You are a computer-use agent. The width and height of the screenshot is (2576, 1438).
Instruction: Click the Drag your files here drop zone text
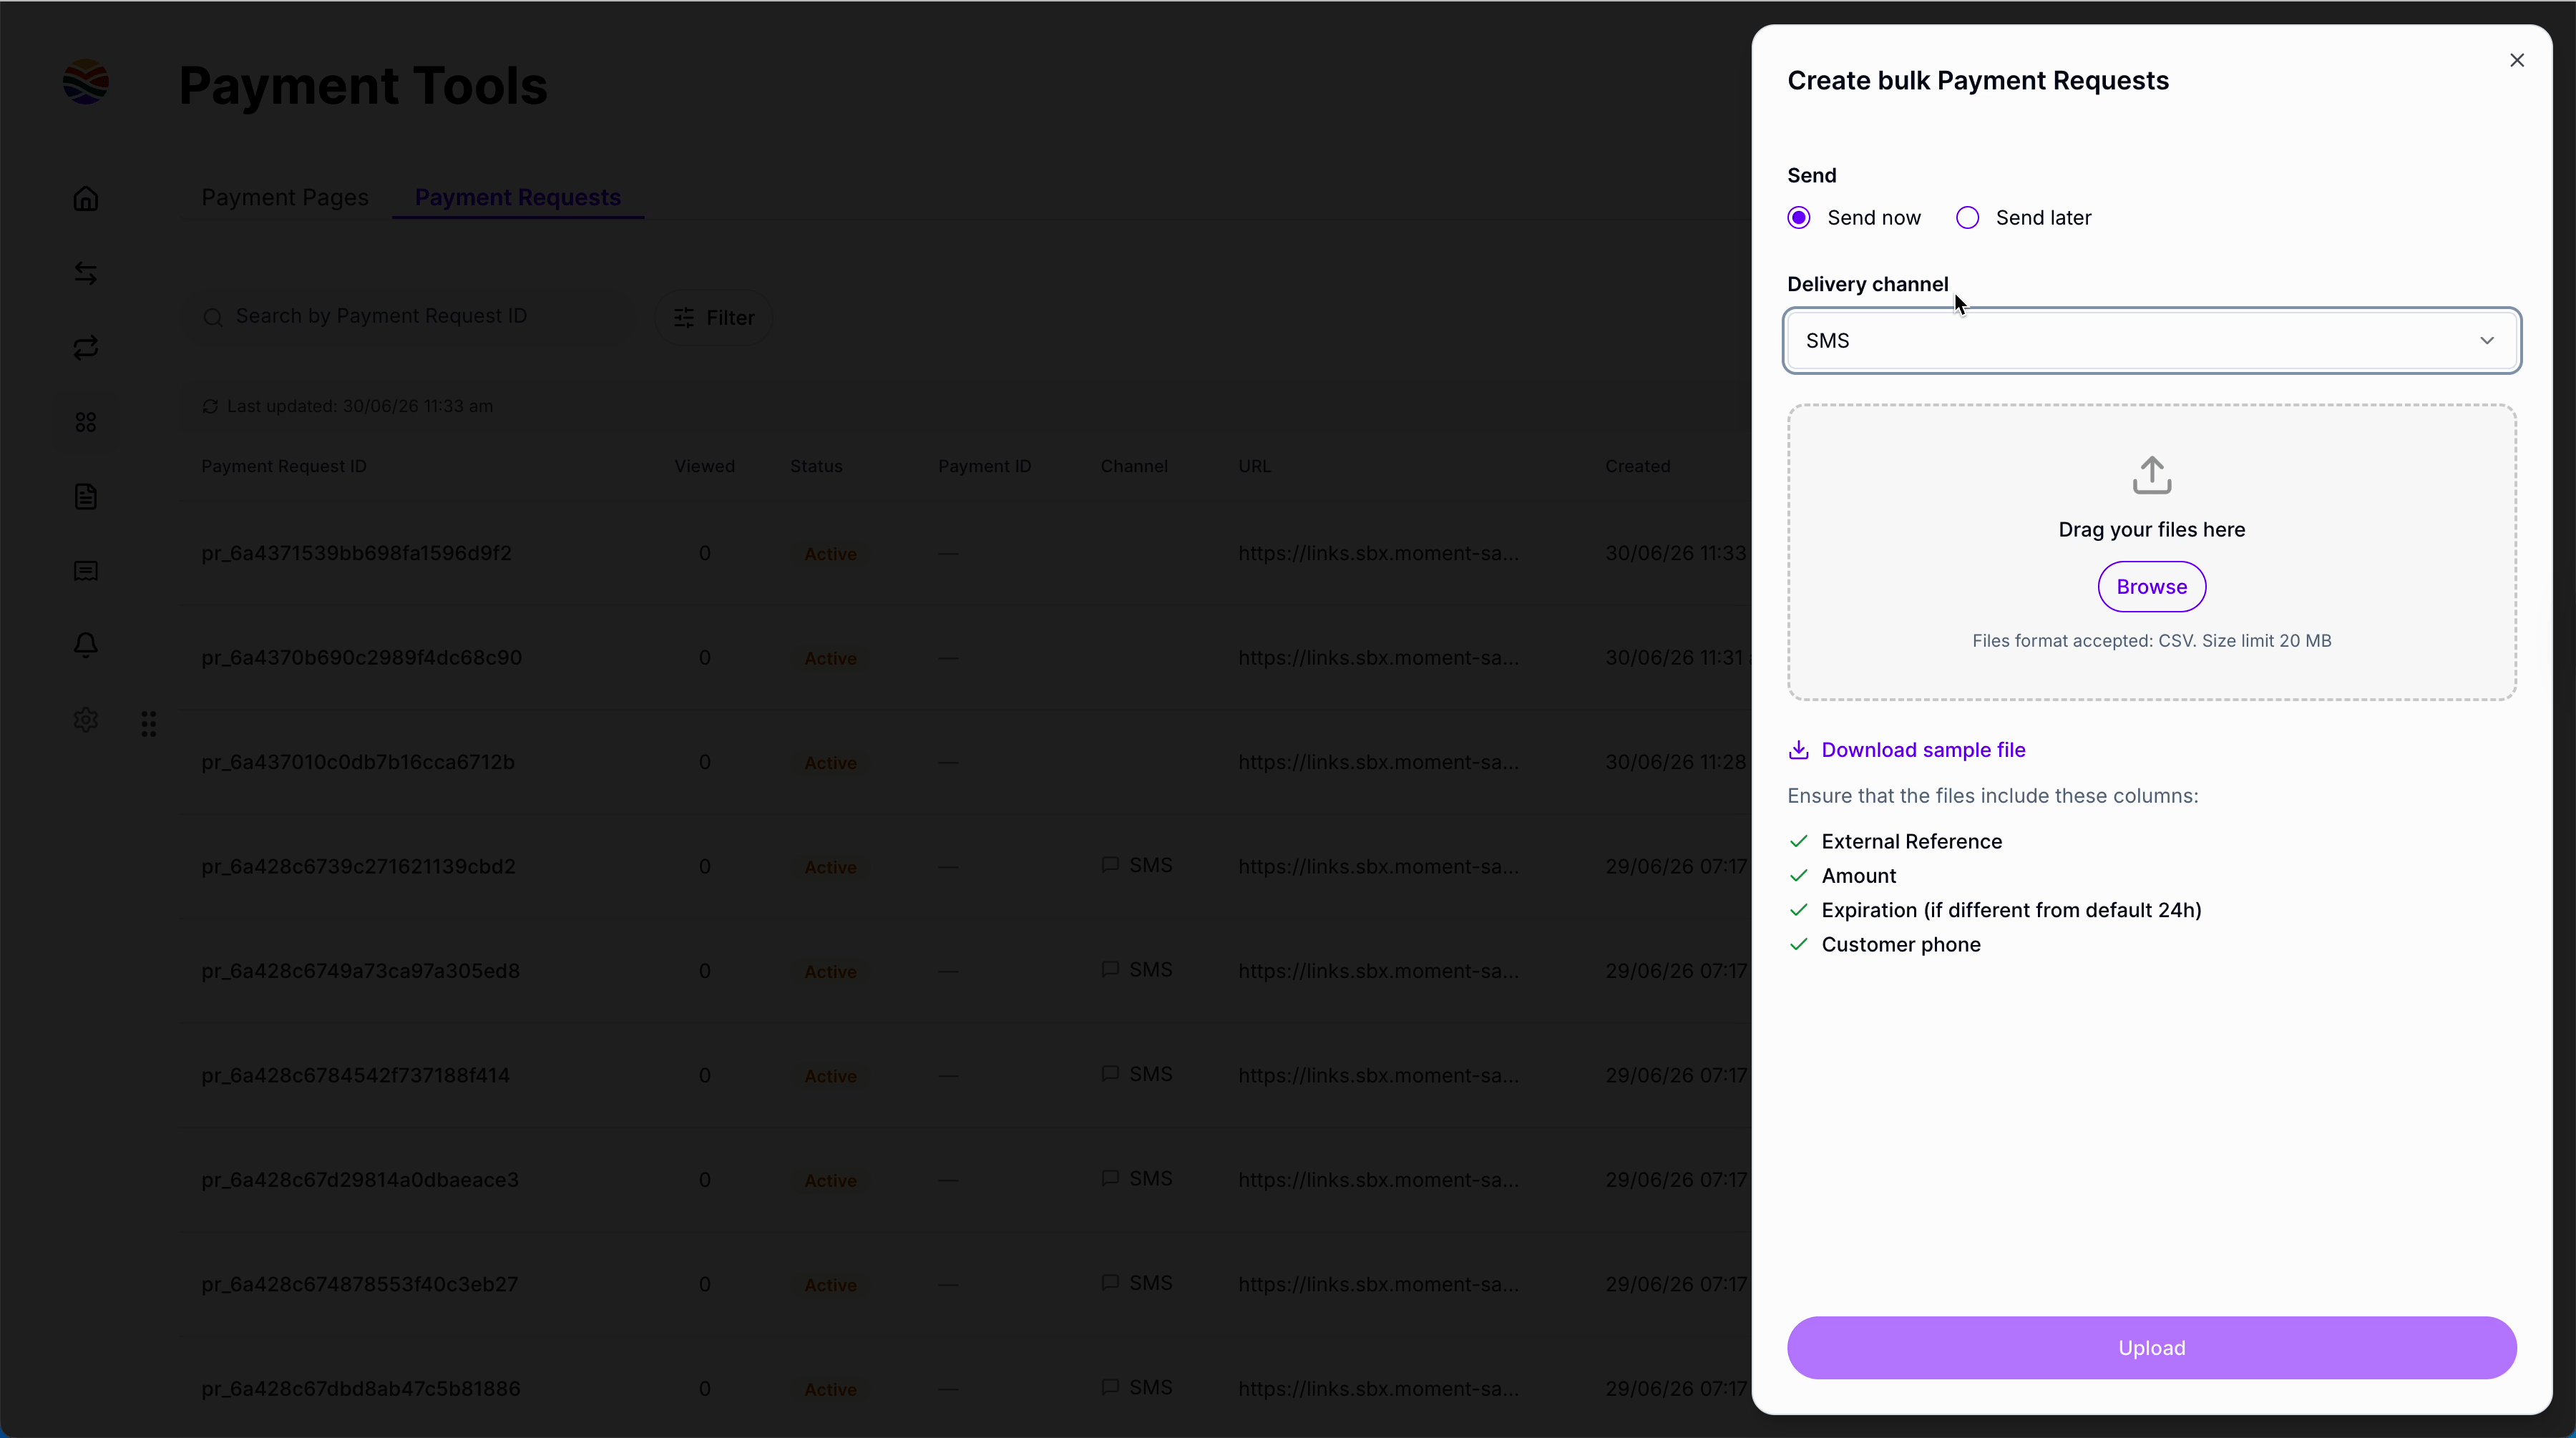(x=2152, y=530)
